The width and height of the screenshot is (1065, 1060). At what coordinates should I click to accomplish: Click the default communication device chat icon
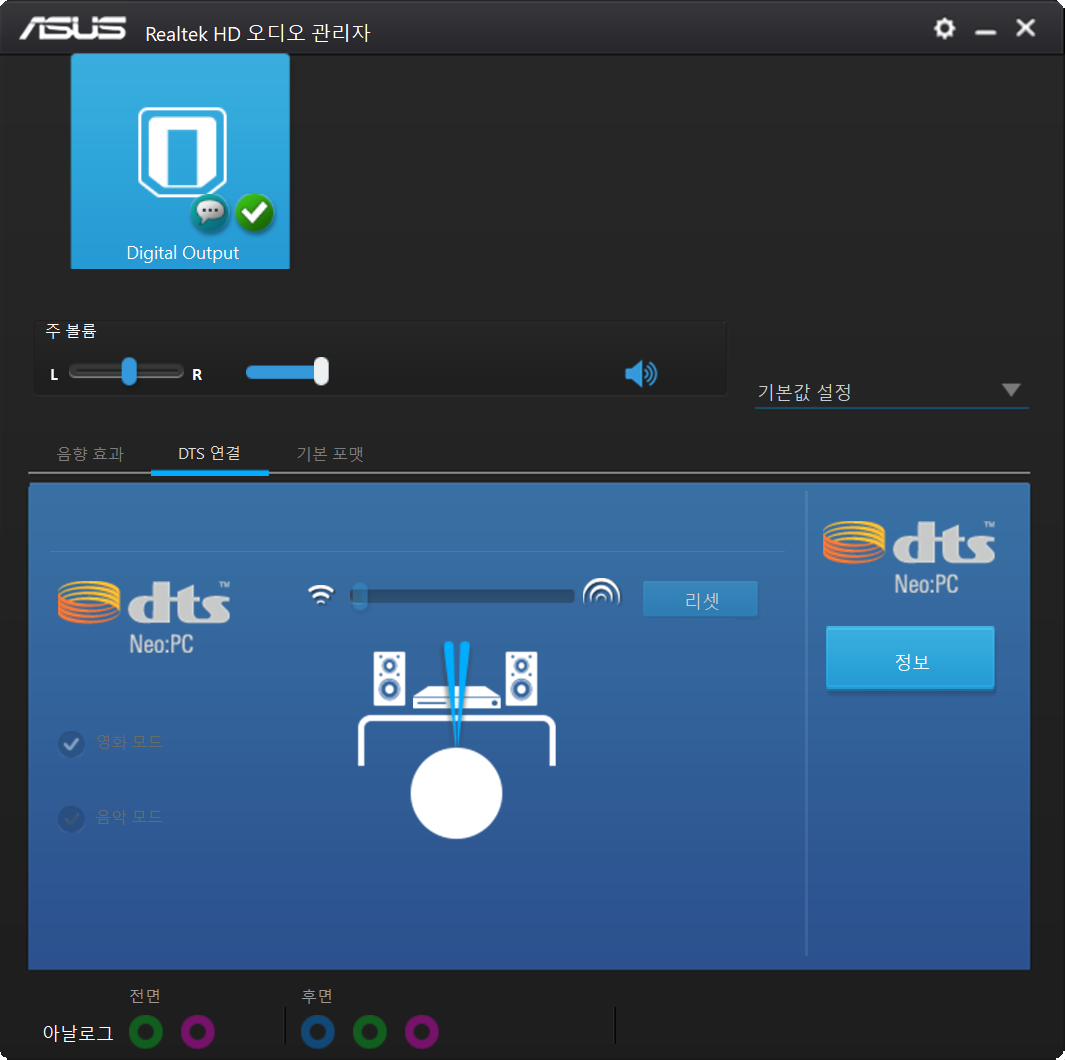209,213
